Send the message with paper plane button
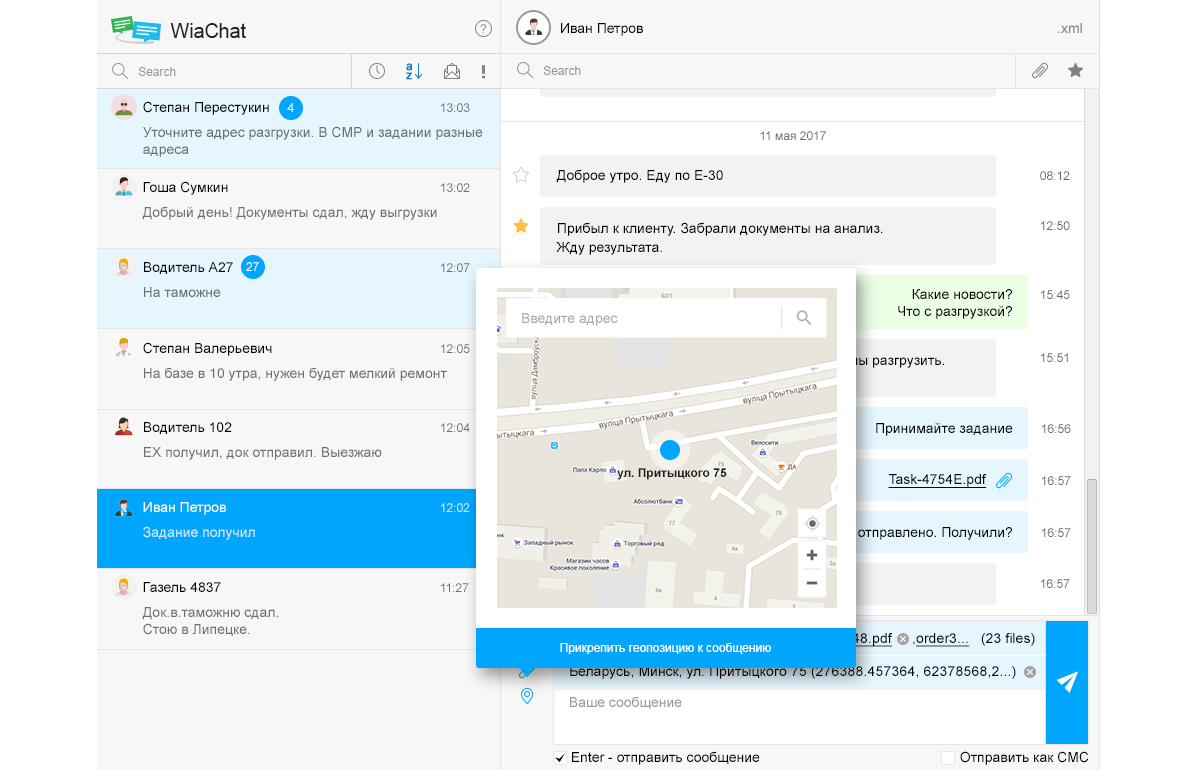1200x770 pixels. point(1067,682)
